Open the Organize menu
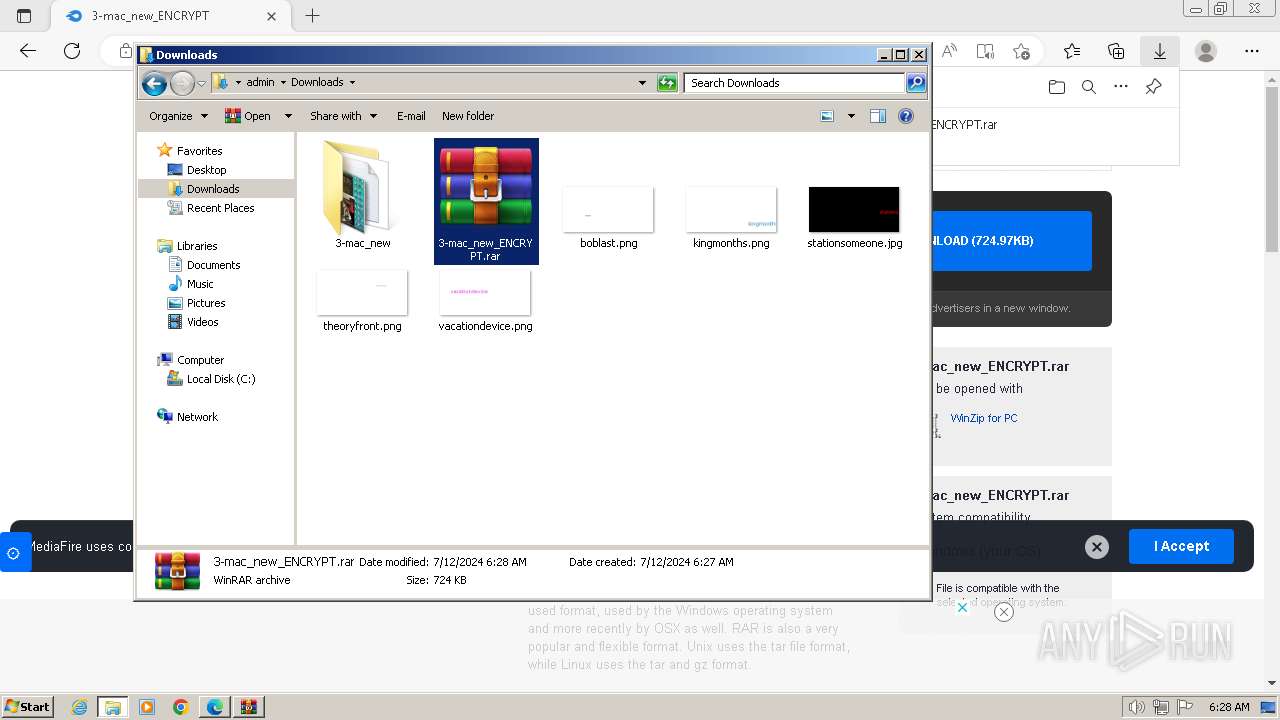Viewport: 1280px width, 720px height. pyautogui.click(x=178, y=116)
